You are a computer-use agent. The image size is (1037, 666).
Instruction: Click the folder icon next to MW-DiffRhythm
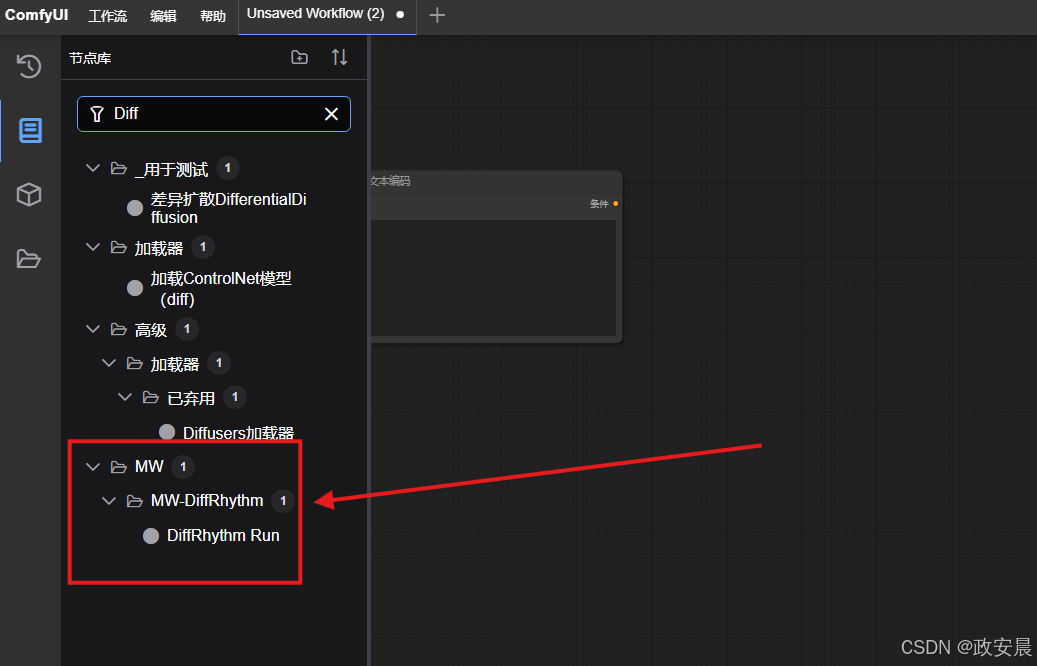[x=134, y=501]
